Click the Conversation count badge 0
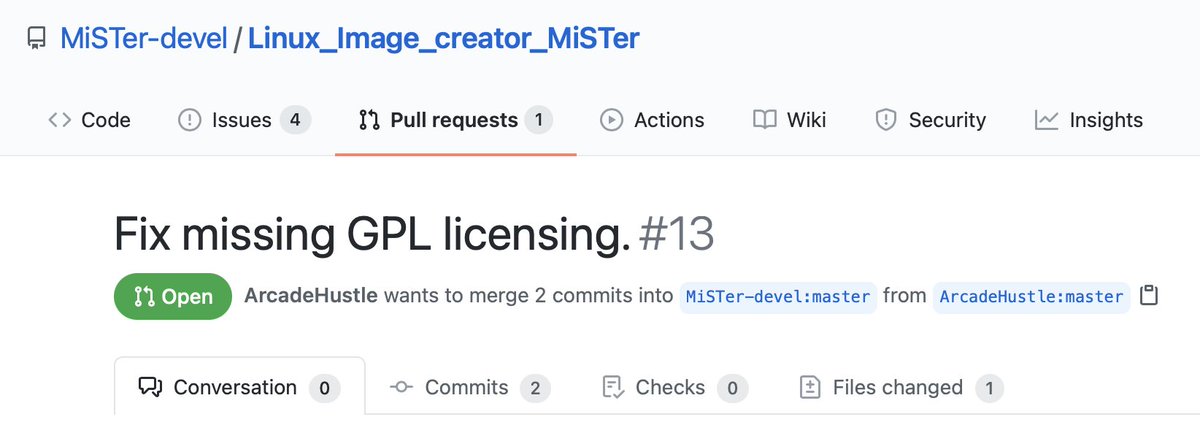The height and width of the screenshot is (425, 1200). (324, 388)
